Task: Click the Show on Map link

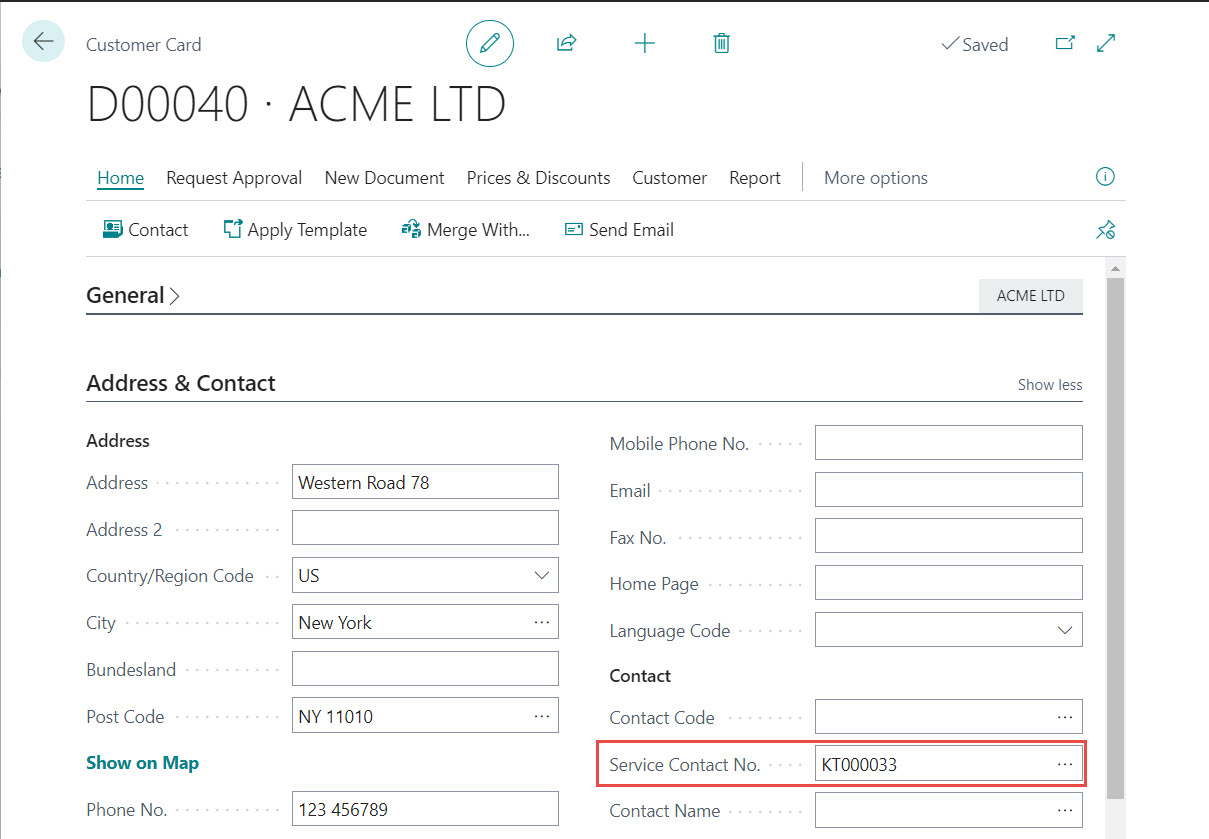Action: pyautogui.click(x=142, y=763)
